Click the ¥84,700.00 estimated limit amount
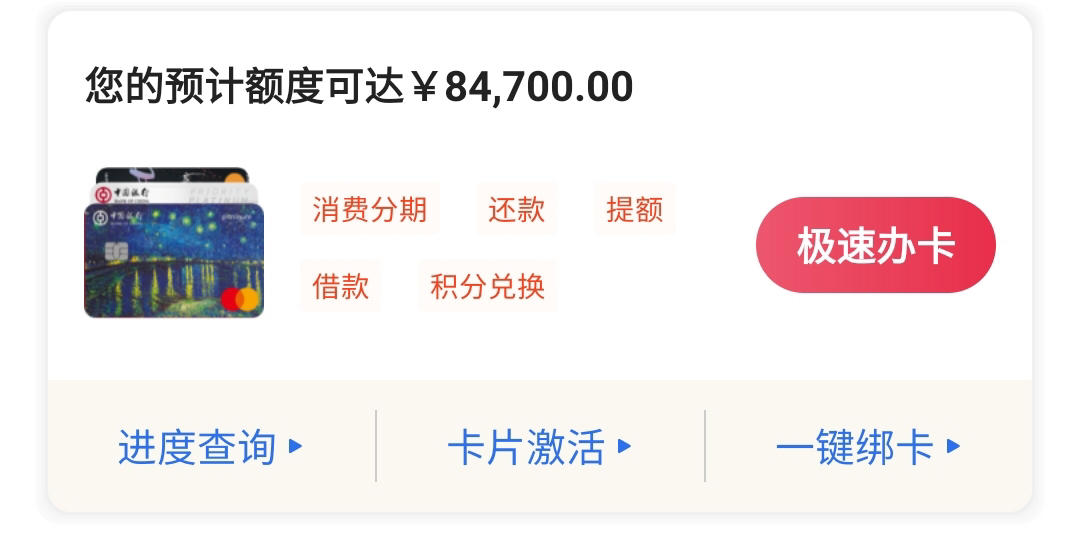This screenshot has height=544, width=1078. (x=522, y=87)
